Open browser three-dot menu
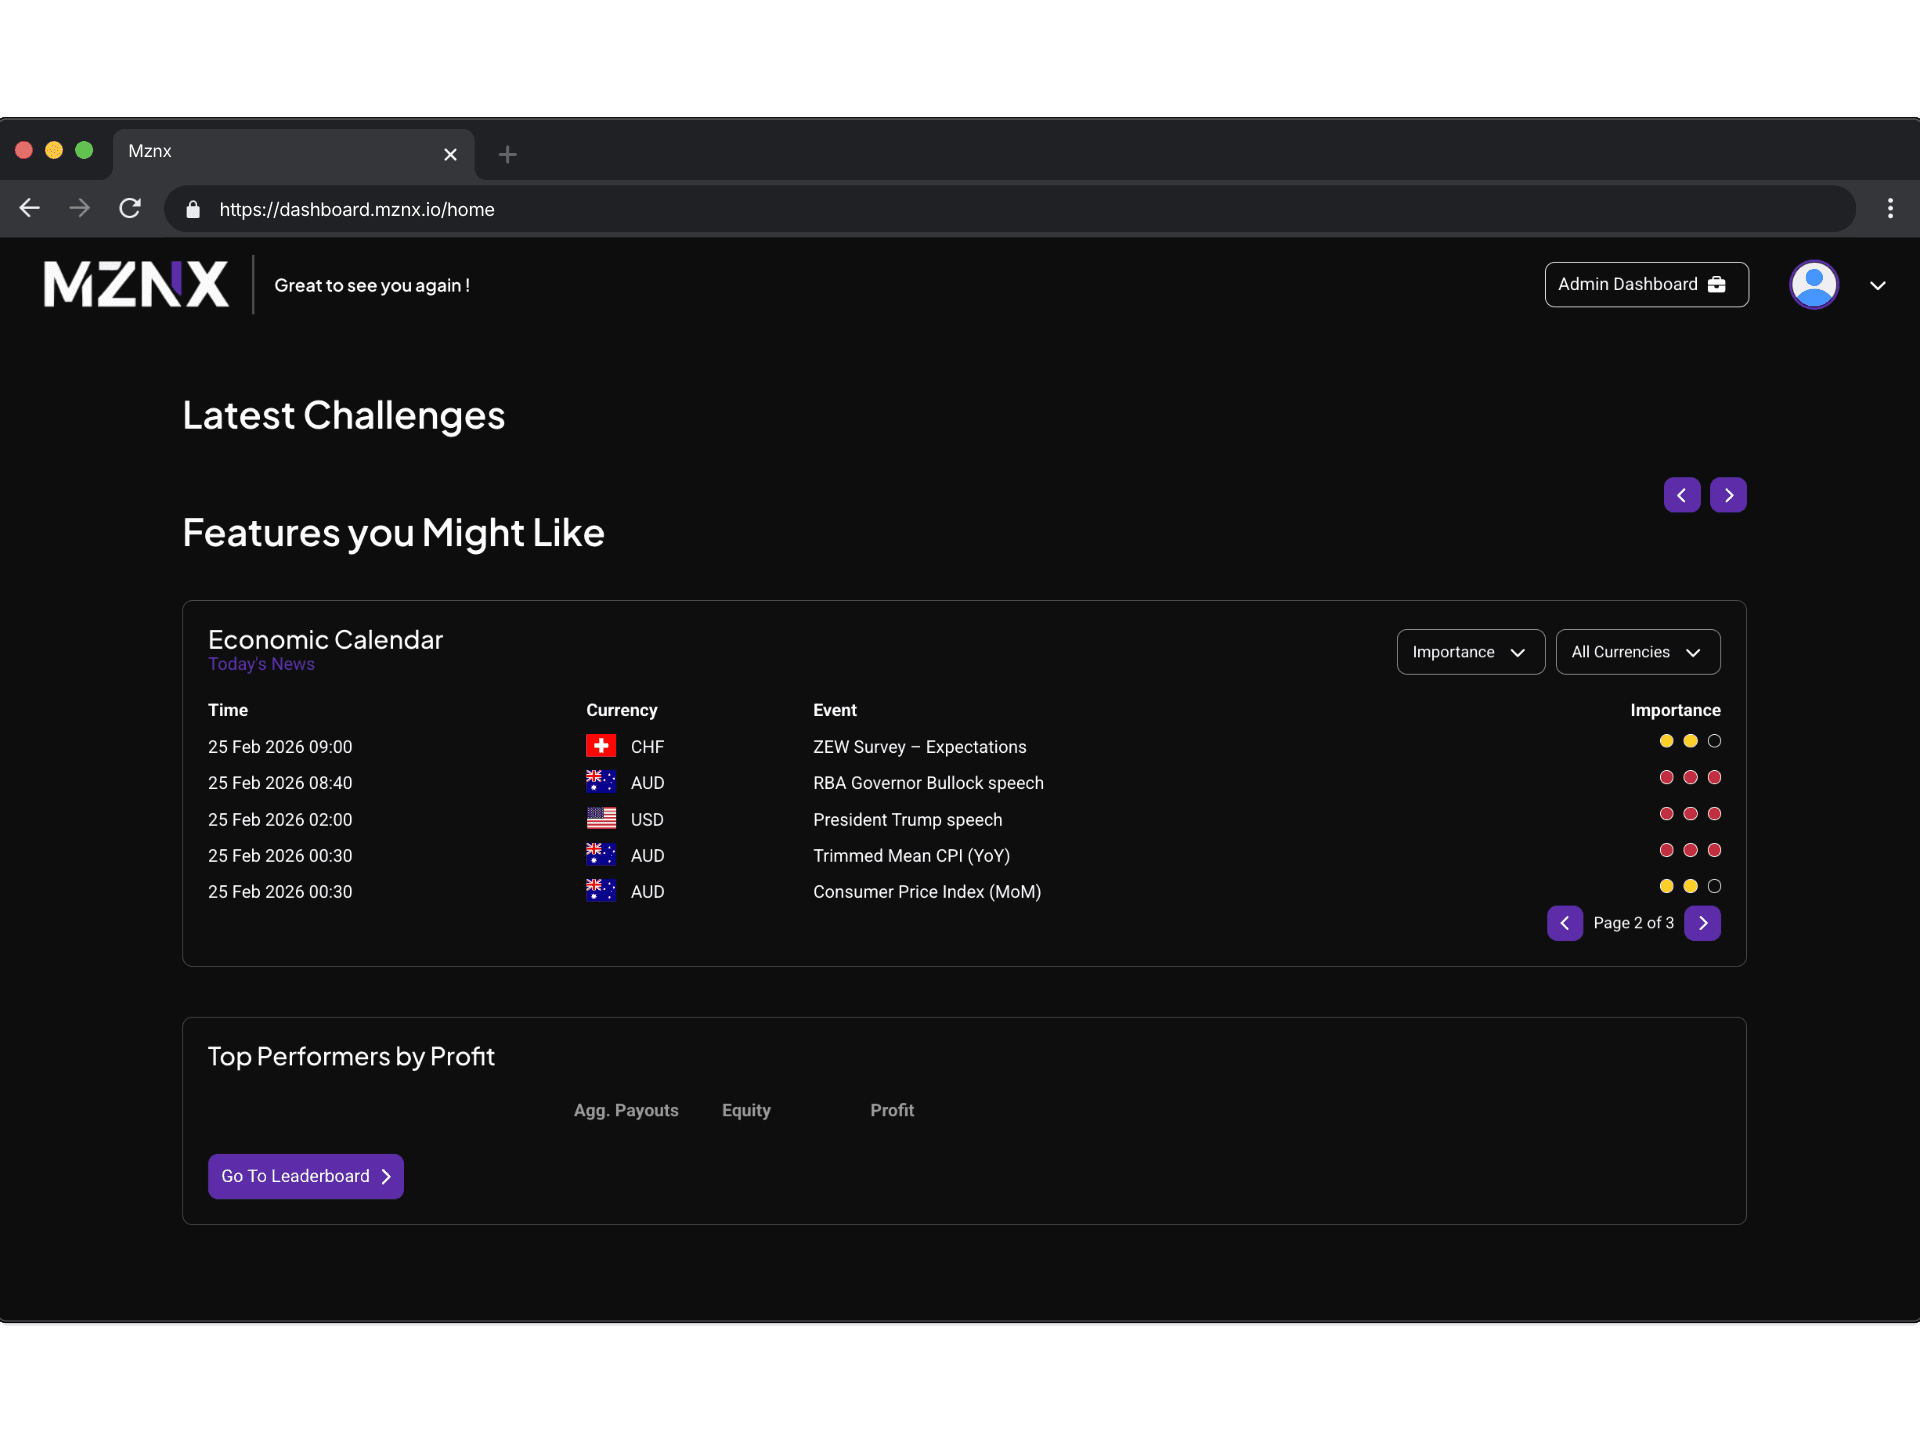The image size is (1920, 1440). click(x=1889, y=208)
